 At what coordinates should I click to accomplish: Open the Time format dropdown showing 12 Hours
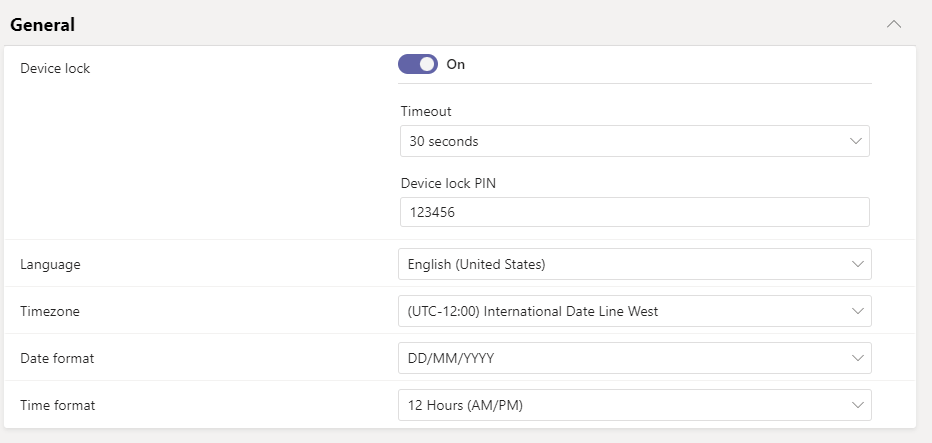[x=635, y=405]
